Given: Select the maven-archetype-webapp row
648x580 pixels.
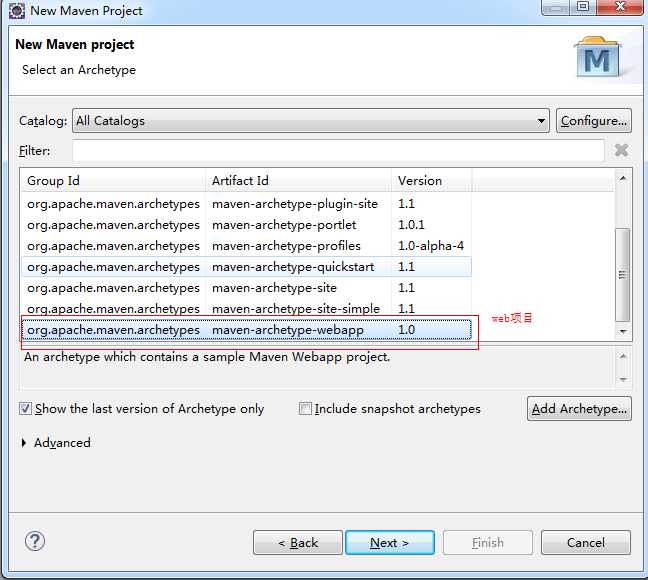Looking at the screenshot, I should click(246, 330).
